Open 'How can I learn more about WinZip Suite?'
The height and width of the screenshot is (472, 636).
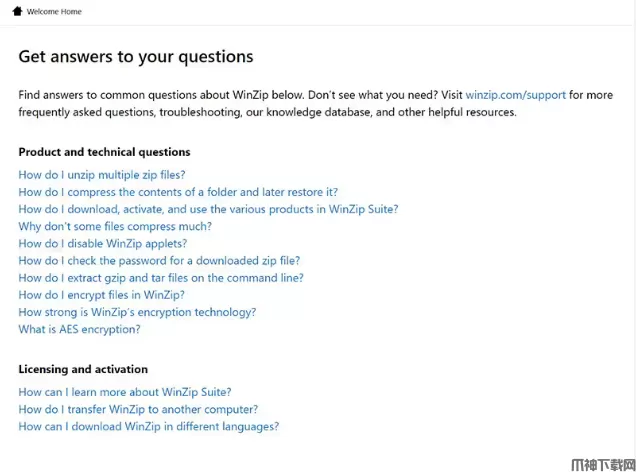pyautogui.click(x=125, y=392)
